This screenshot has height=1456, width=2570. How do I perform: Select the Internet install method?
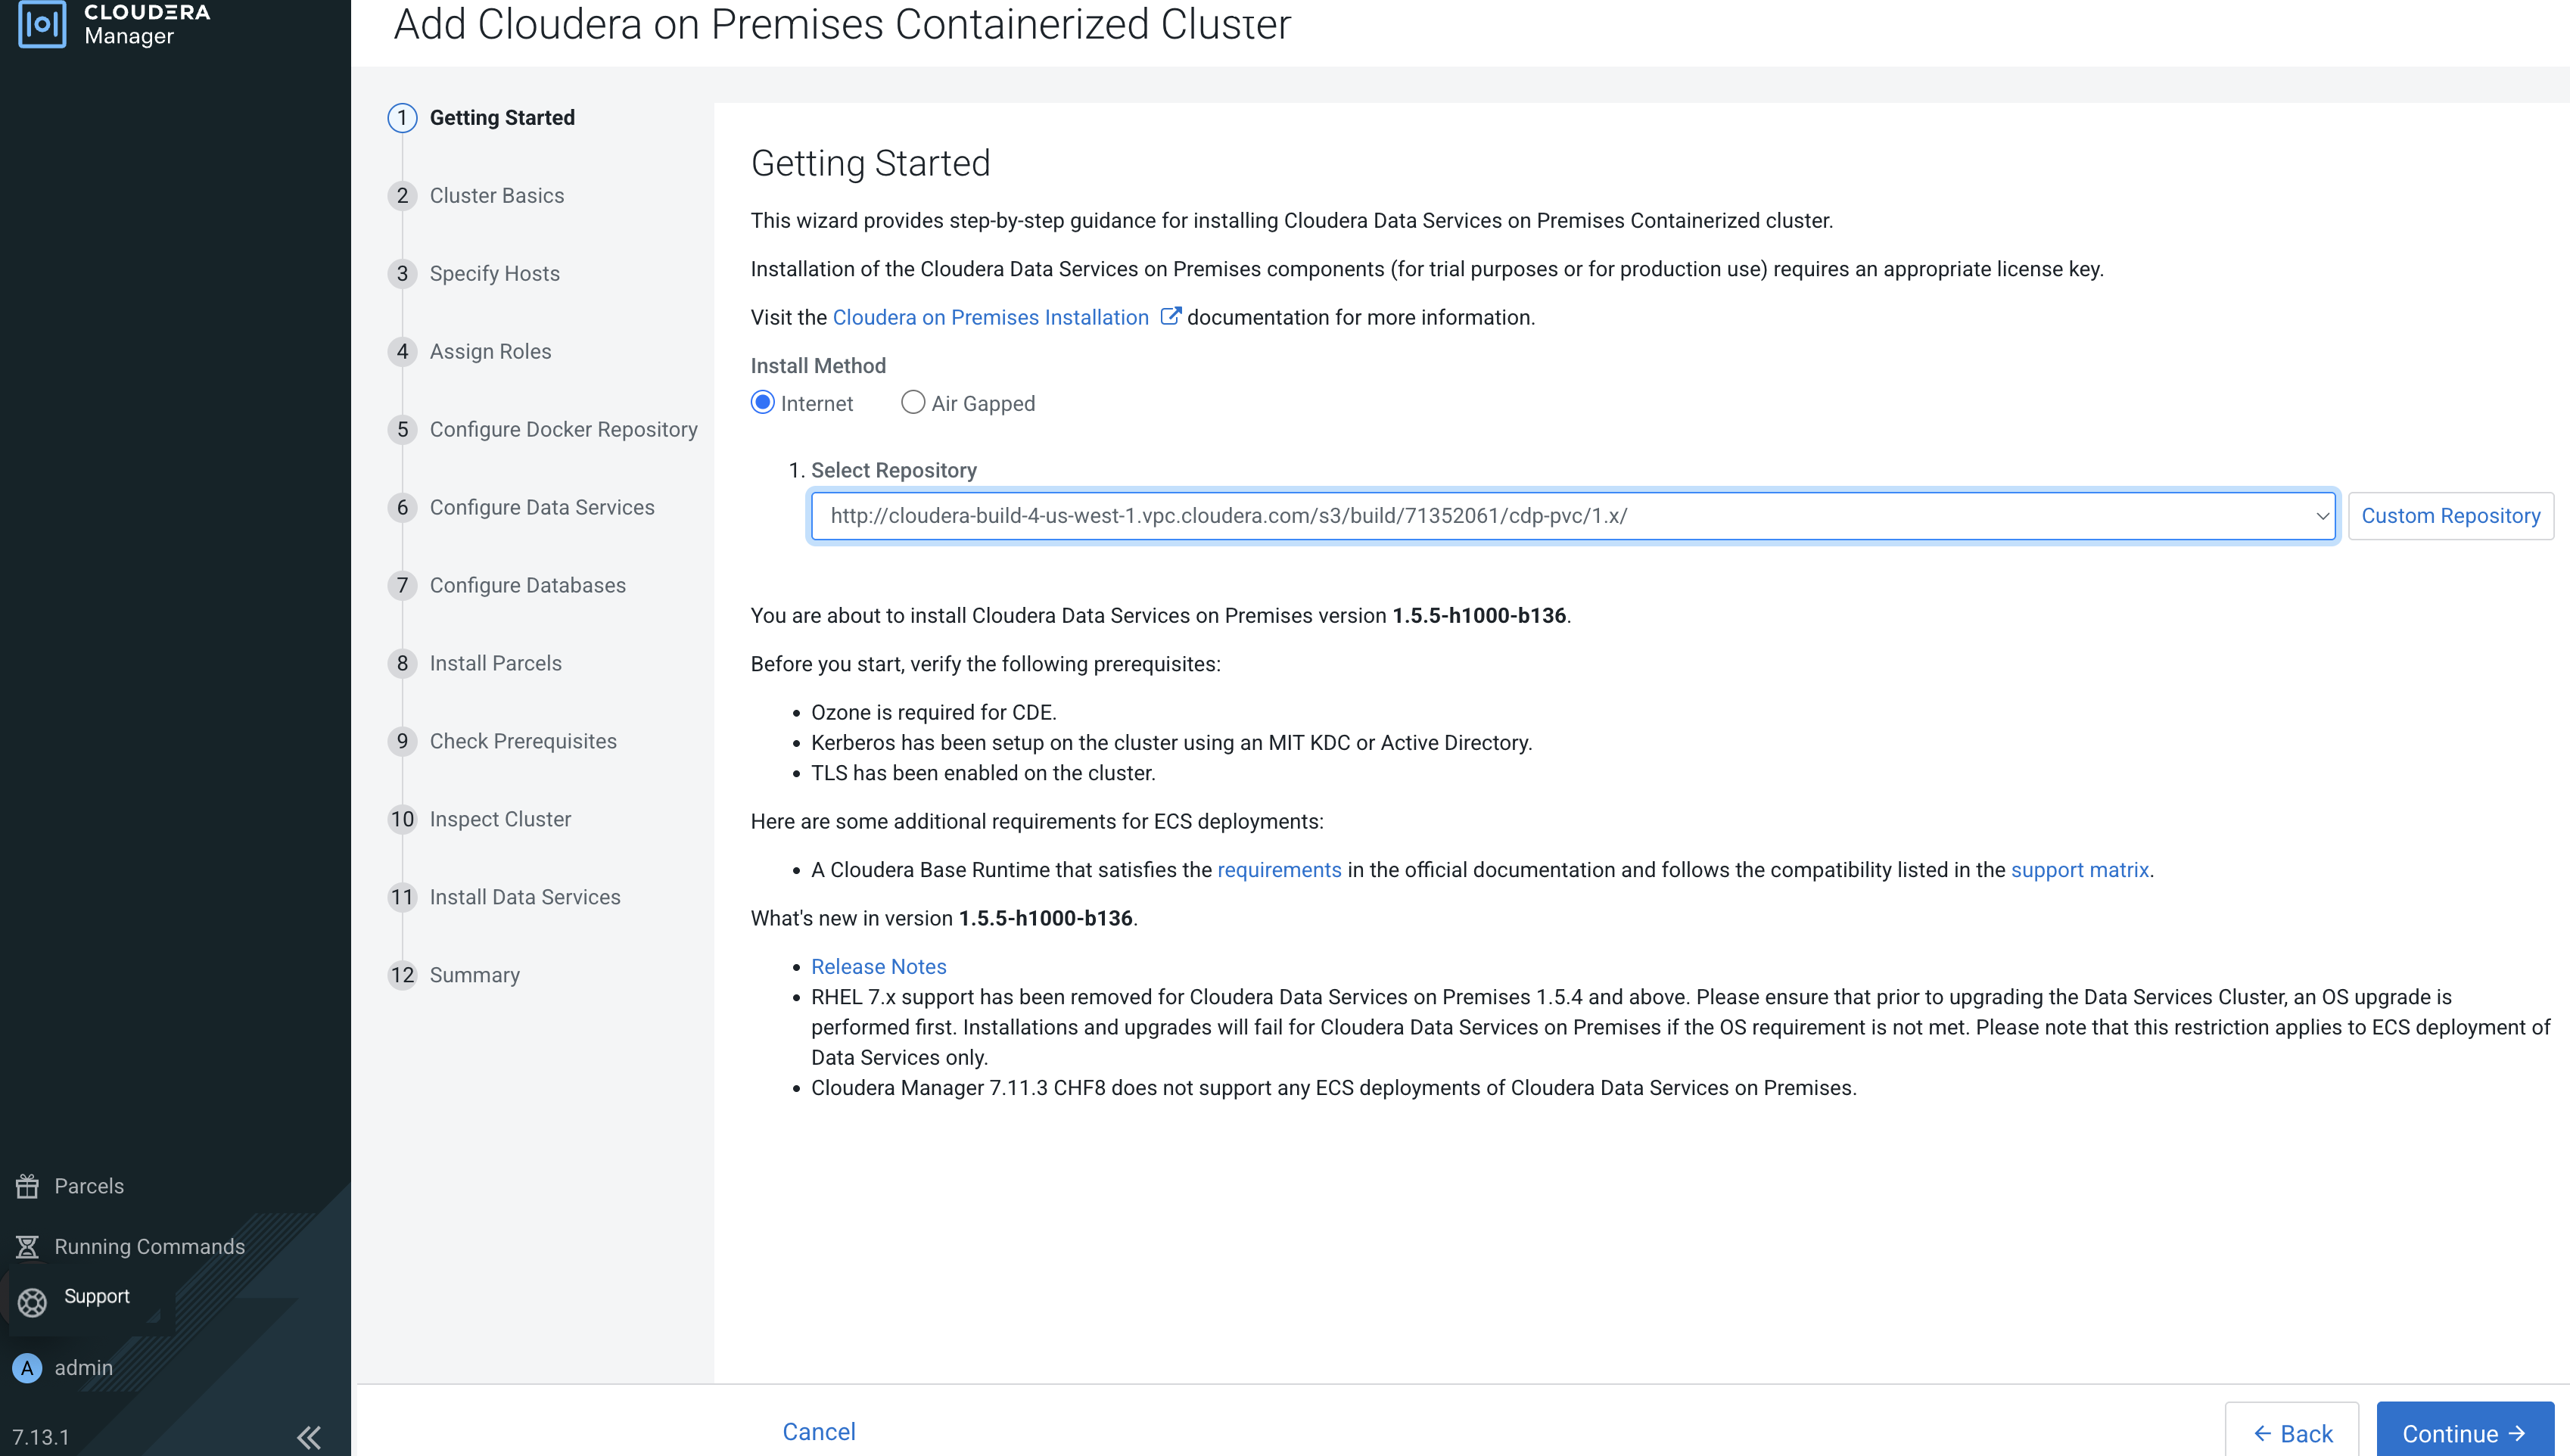763,403
